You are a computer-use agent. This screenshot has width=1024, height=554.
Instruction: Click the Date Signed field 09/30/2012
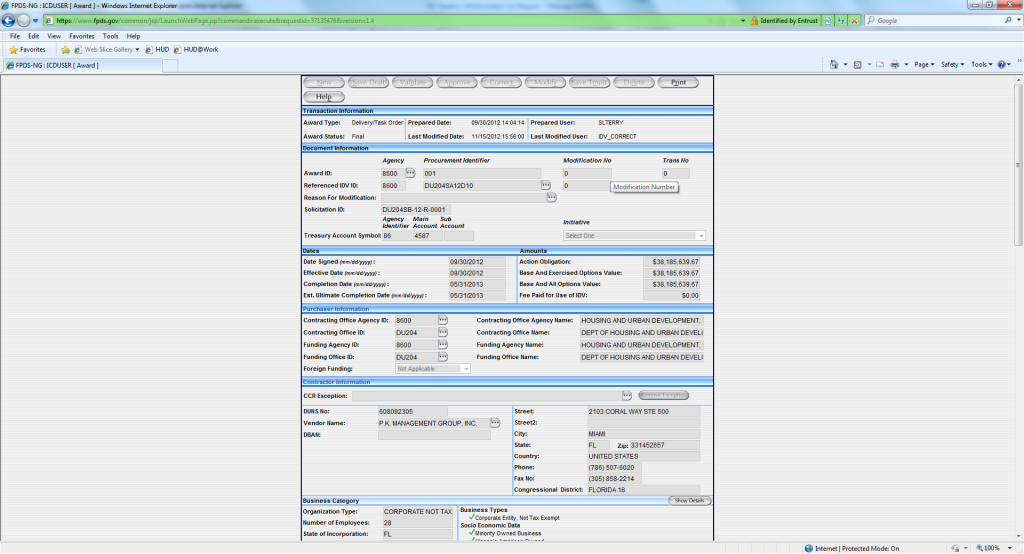click(477, 262)
